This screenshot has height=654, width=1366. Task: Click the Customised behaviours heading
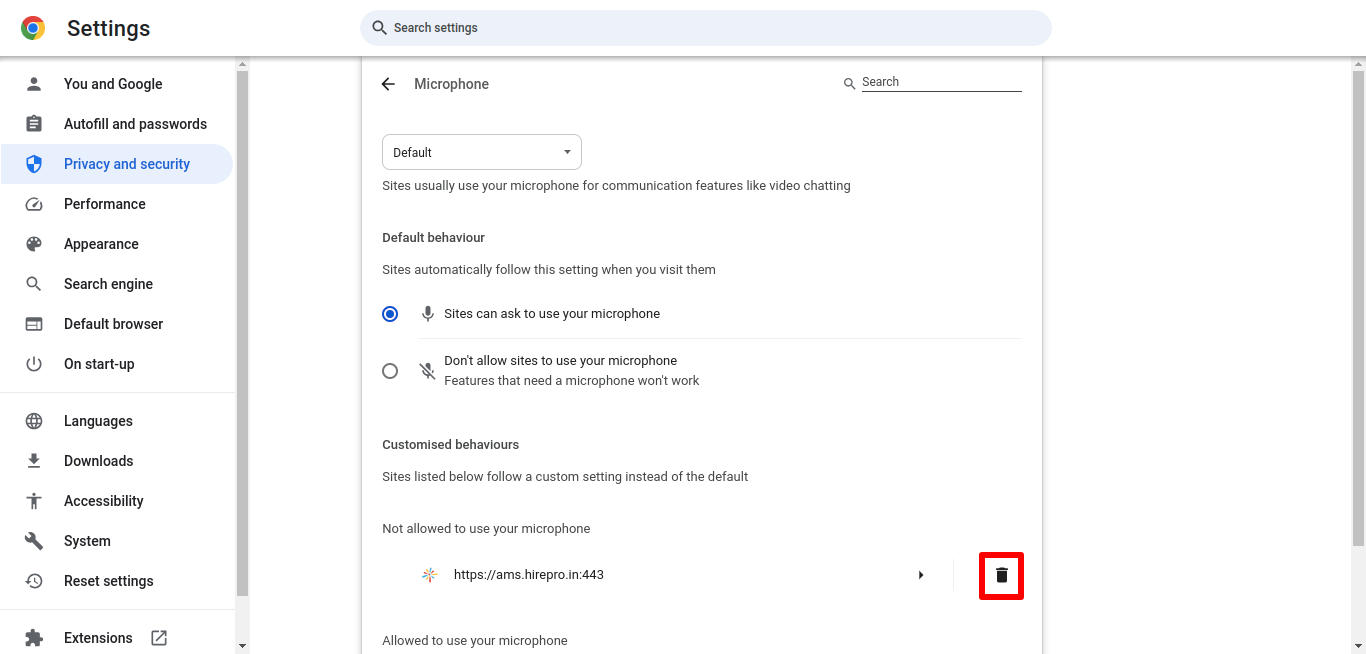click(x=451, y=444)
